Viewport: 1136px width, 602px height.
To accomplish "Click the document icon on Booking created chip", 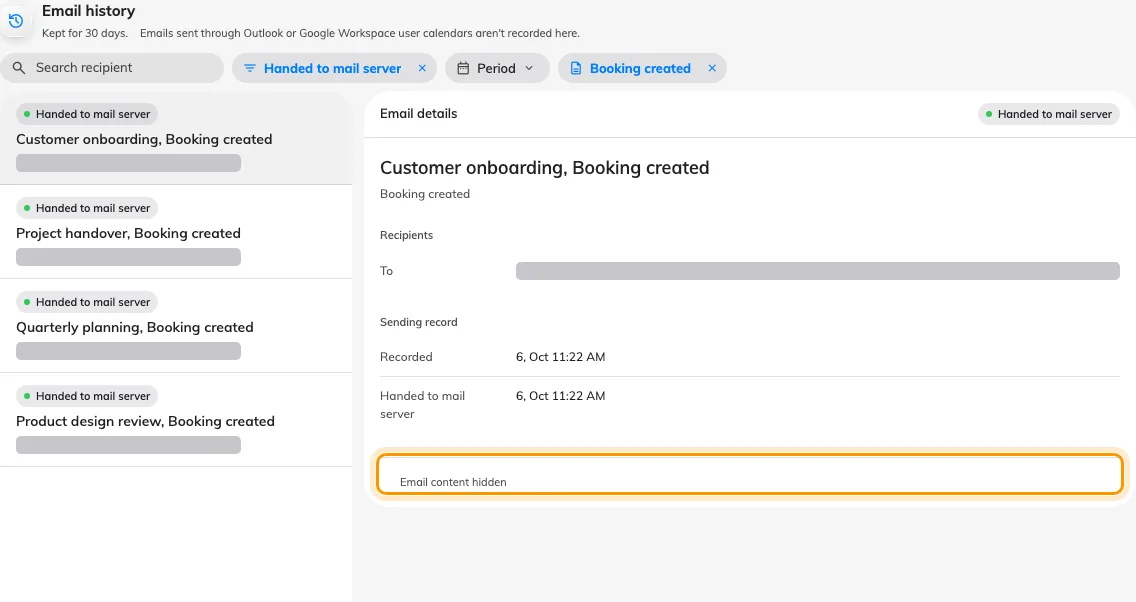I will pos(575,68).
